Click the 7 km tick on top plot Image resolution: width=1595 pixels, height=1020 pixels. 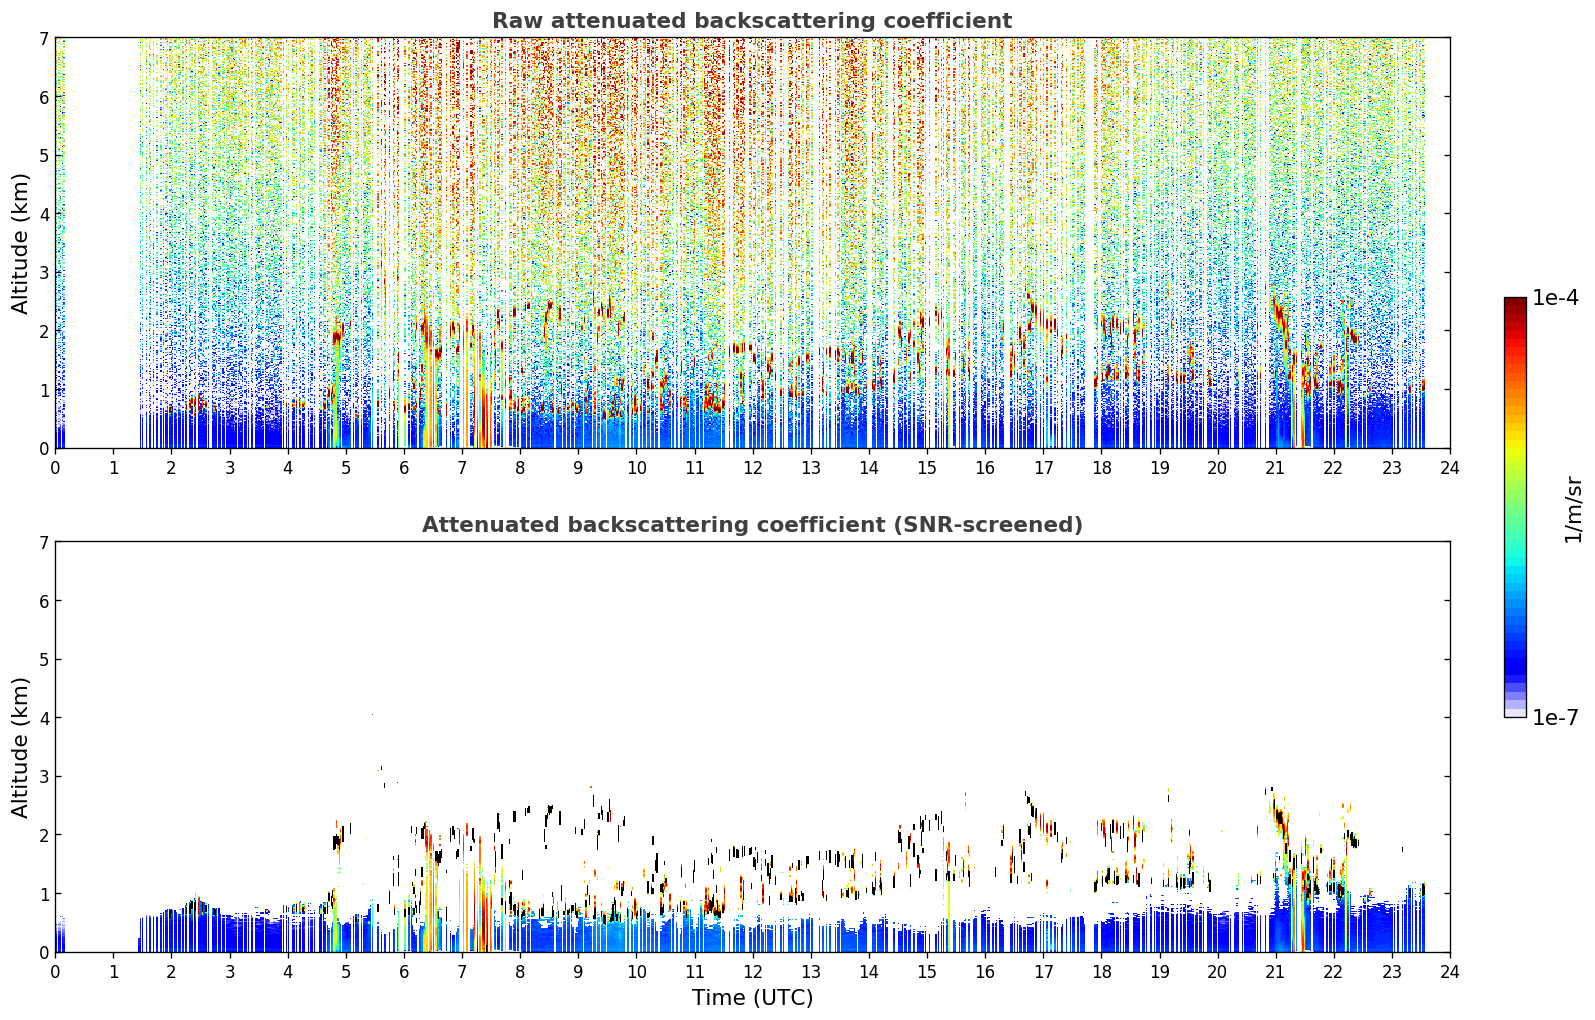(44, 38)
